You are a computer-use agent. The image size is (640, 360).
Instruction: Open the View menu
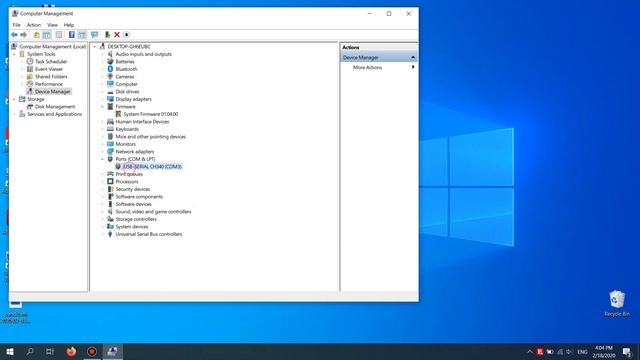(52, 25)
